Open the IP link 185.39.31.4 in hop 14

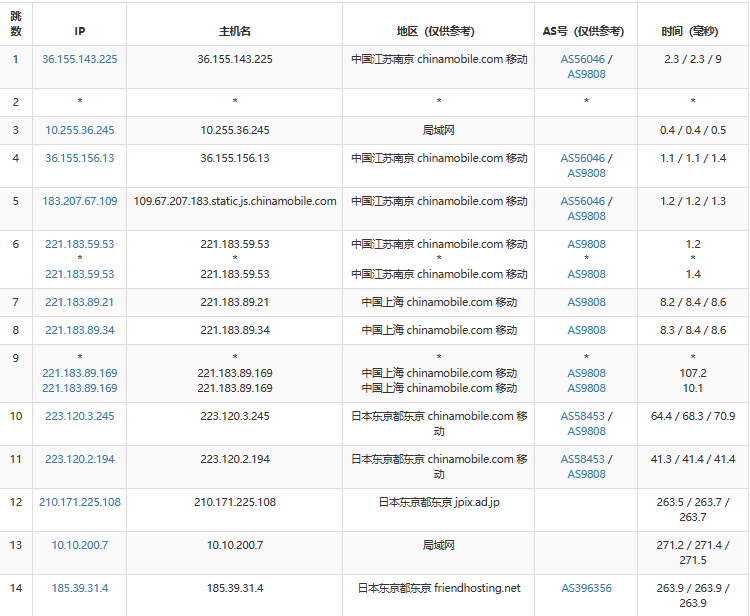[79, 588]
